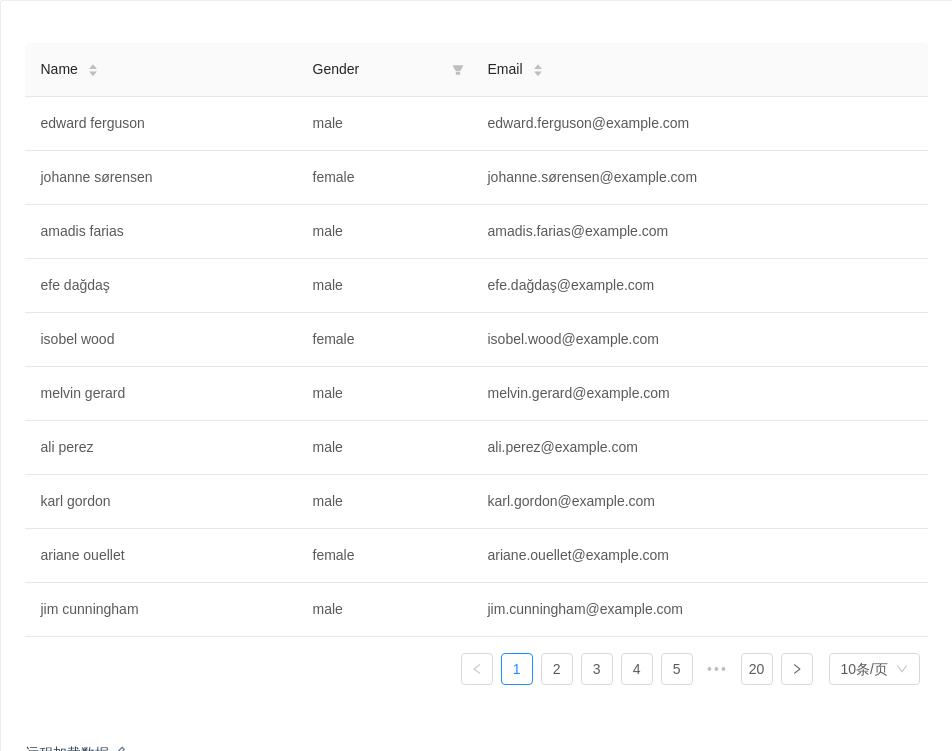Click the jim cunningham row
Screen dimensions: 952x751
[x=90, y=609]
